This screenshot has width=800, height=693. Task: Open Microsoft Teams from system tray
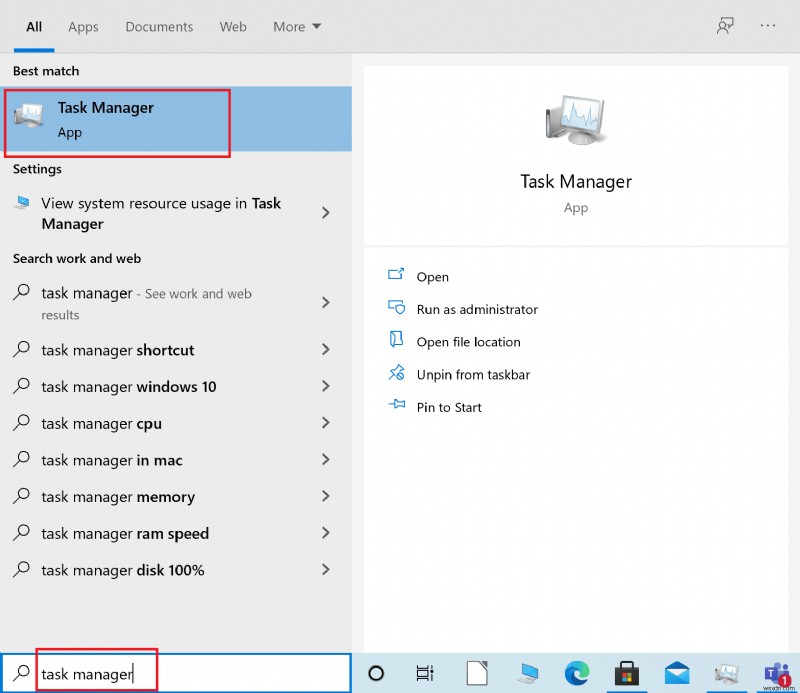777,673
